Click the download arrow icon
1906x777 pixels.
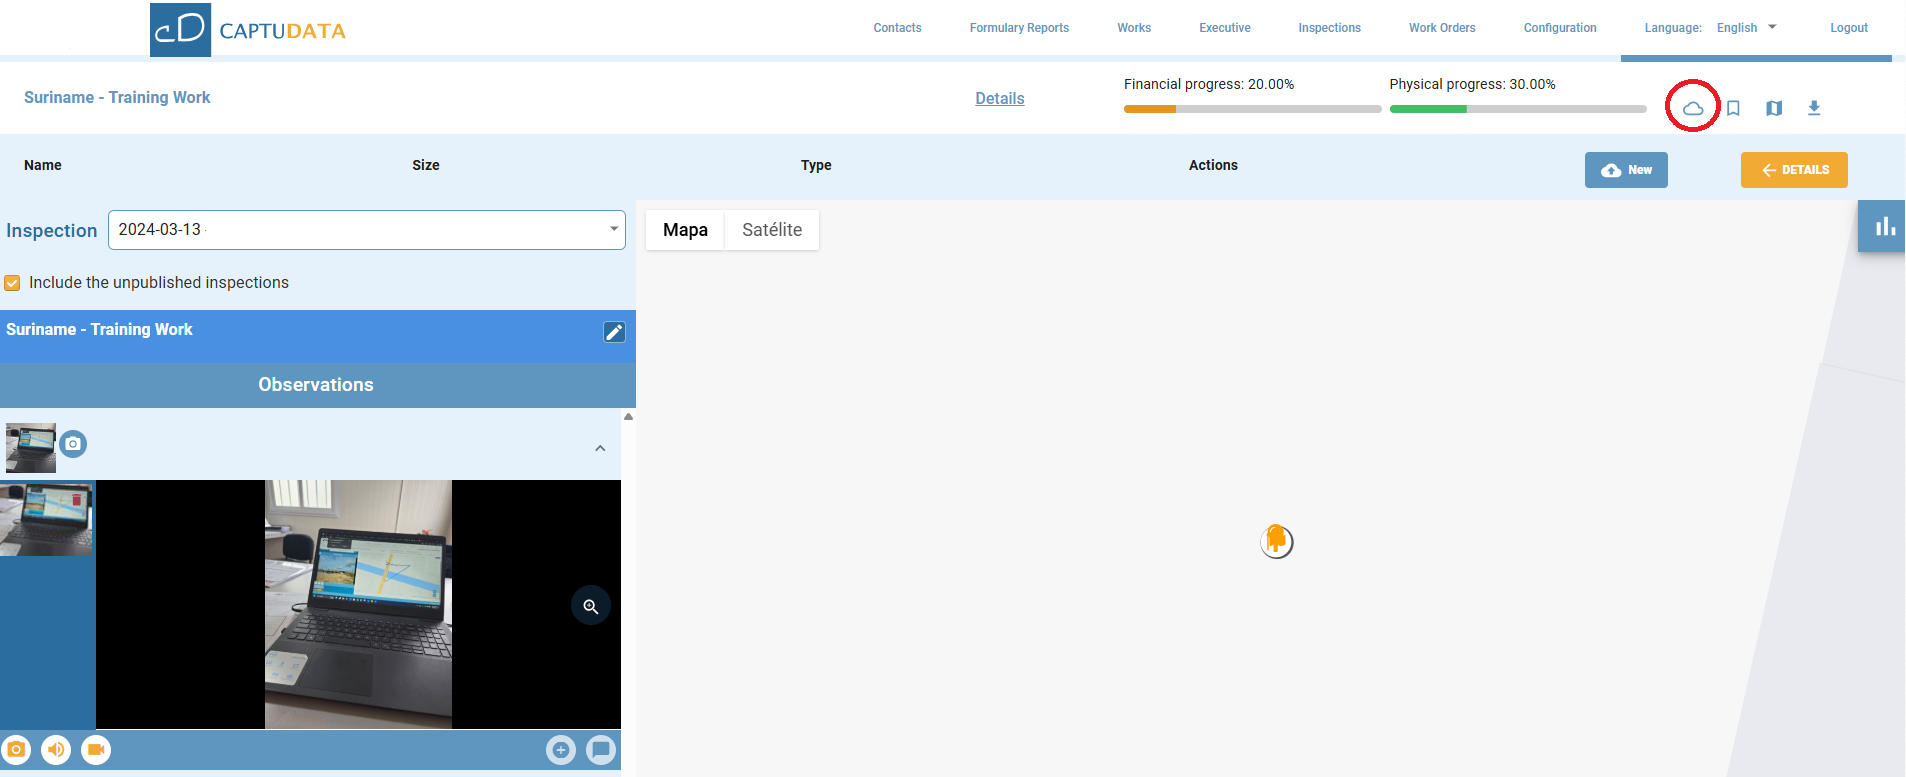click(1813, 108)
